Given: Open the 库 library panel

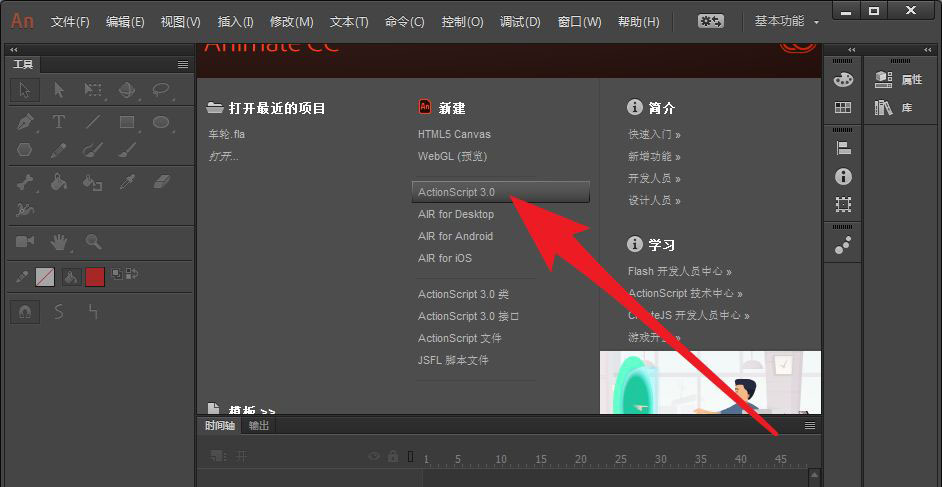Looking at the screenshot, I should coord(893,108).
